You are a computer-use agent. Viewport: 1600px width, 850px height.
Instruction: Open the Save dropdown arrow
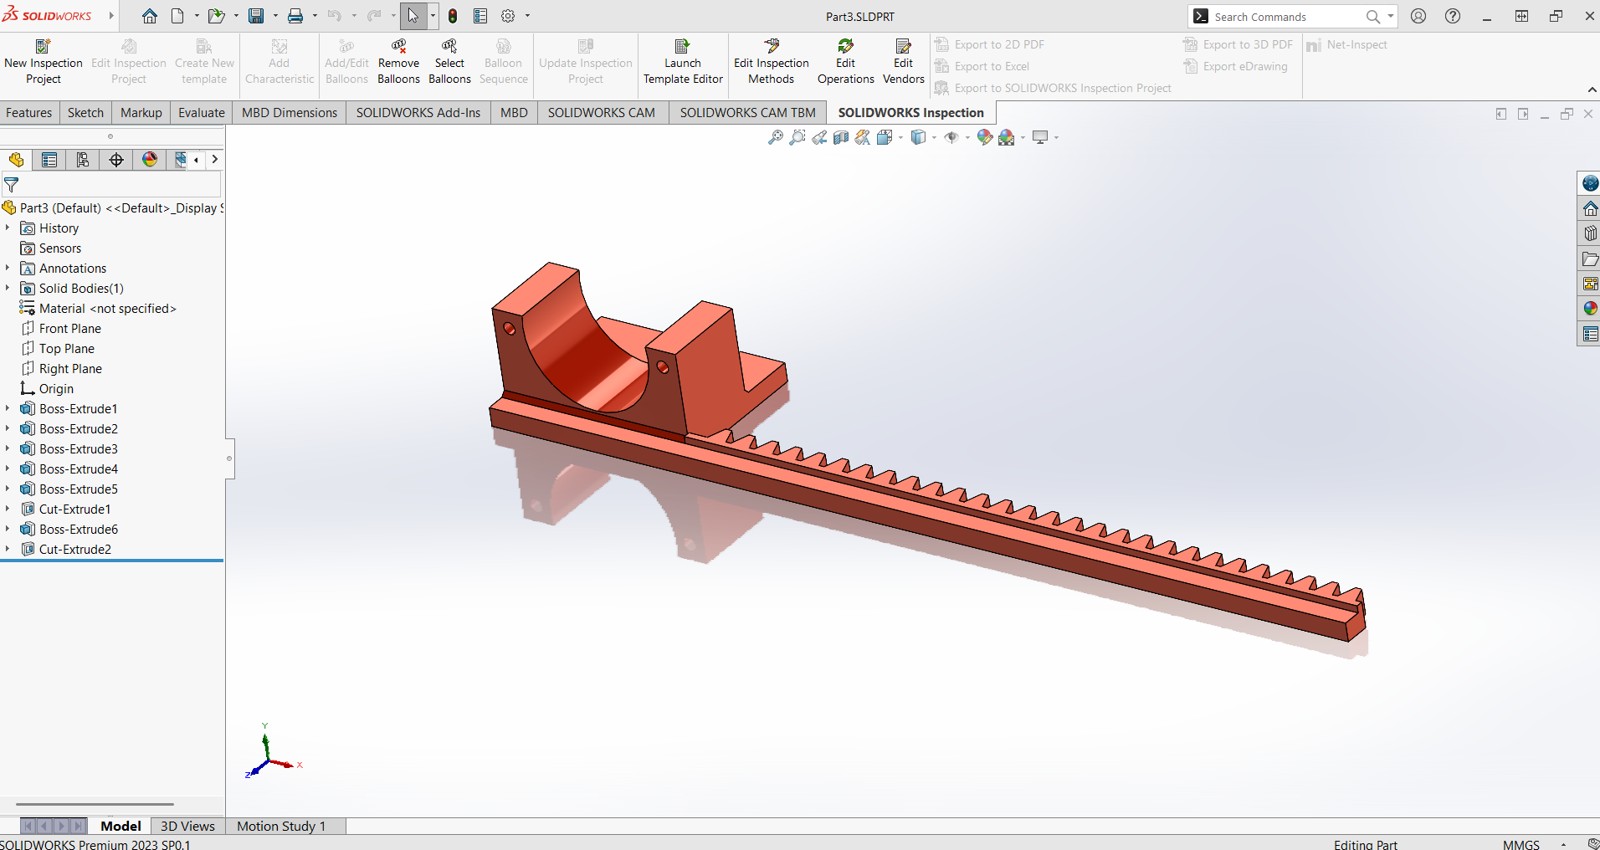(x=275, y=16)
